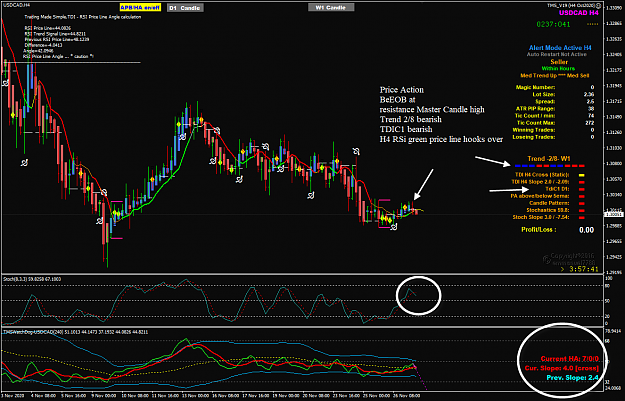
Task: Click the Stochastics 59.8 label
Action: pyautogui.click(x=548, y=210)
